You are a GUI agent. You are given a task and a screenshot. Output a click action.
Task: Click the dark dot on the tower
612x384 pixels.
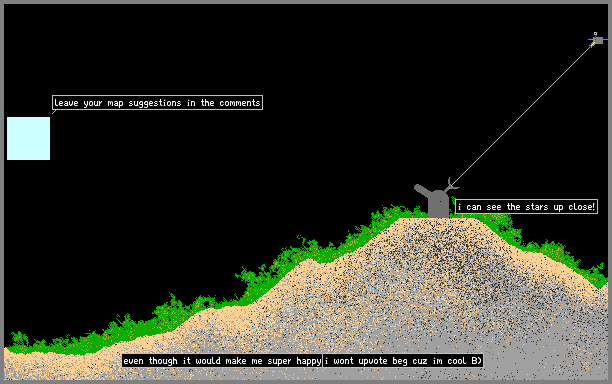pos(440,201)
